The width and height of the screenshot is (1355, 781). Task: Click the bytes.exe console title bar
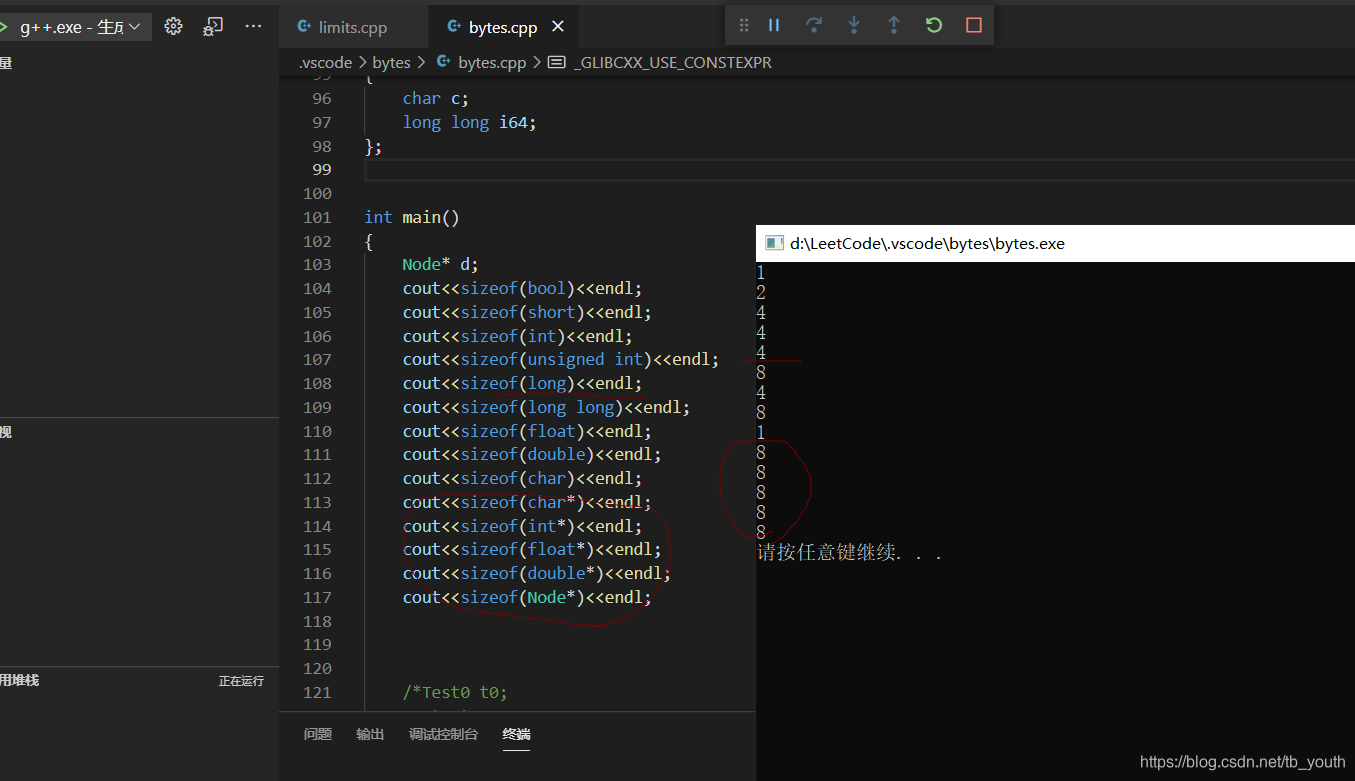point(1055,243)
